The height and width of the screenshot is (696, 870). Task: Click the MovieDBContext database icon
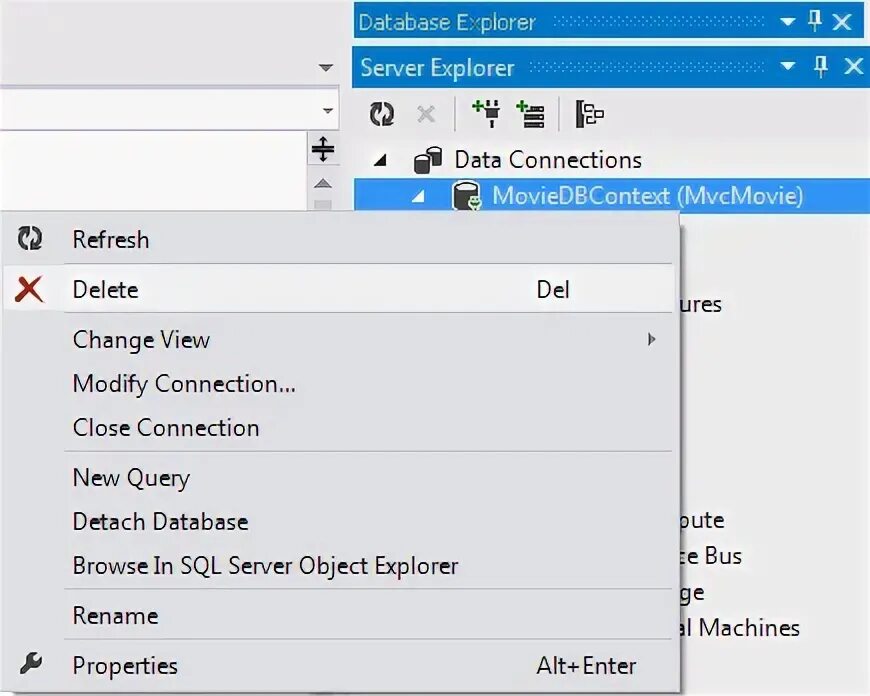466,196
